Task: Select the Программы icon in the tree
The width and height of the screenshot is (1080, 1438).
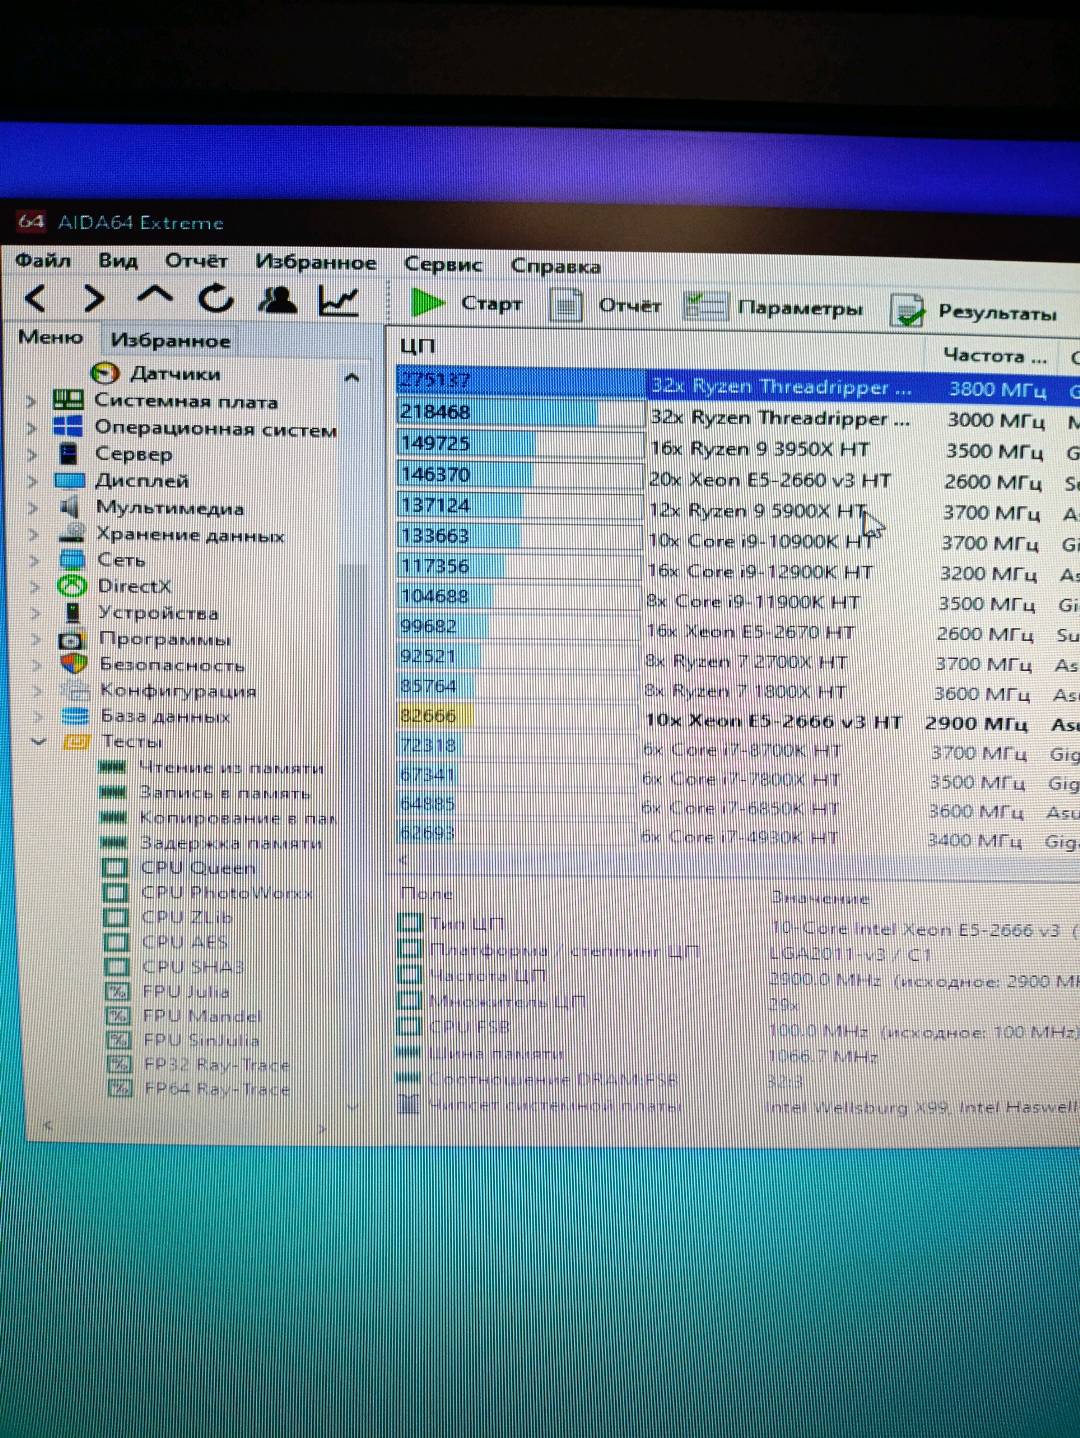Action: [x=72, y=639]
